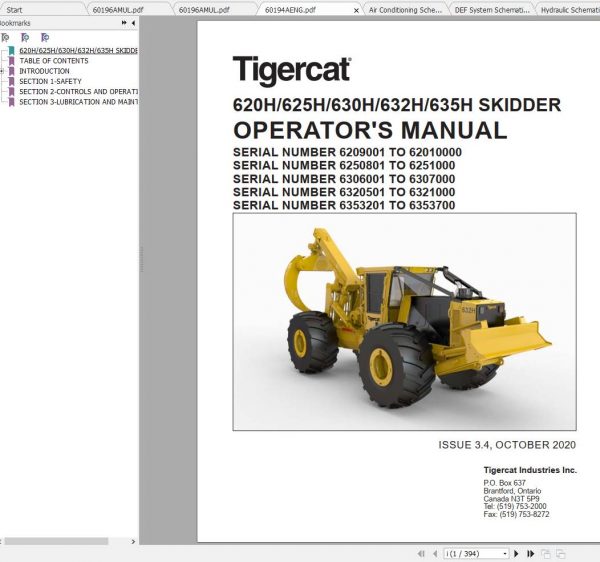The image size is (600, 562).
Task: Click the OPERATOR'S MANUAL title text
Action: [370, 130]
